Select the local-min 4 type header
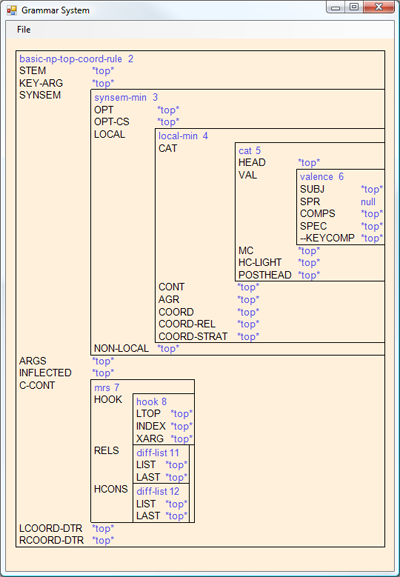The width and height of the screenshot is (400, 577). pyautogui.click(x=183, y=136)
